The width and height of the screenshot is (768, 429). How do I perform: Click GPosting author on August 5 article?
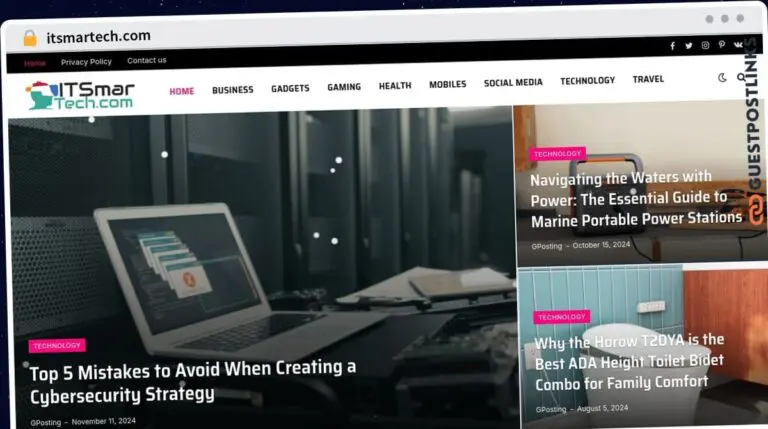[x=551, y=409]
